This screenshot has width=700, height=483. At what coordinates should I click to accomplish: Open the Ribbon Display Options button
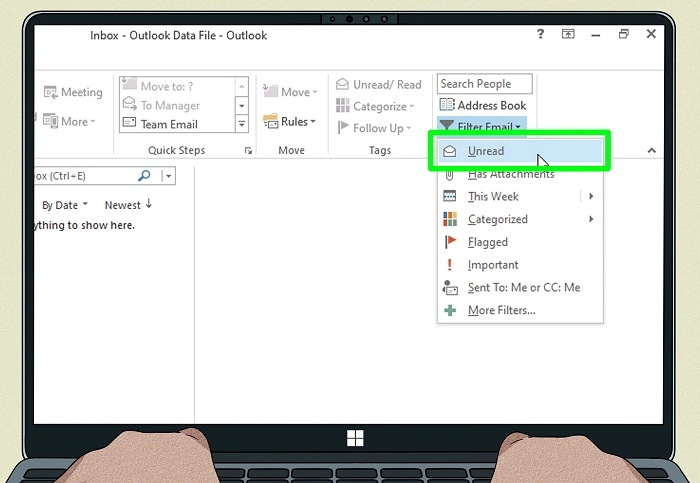[x=568, y=34]
